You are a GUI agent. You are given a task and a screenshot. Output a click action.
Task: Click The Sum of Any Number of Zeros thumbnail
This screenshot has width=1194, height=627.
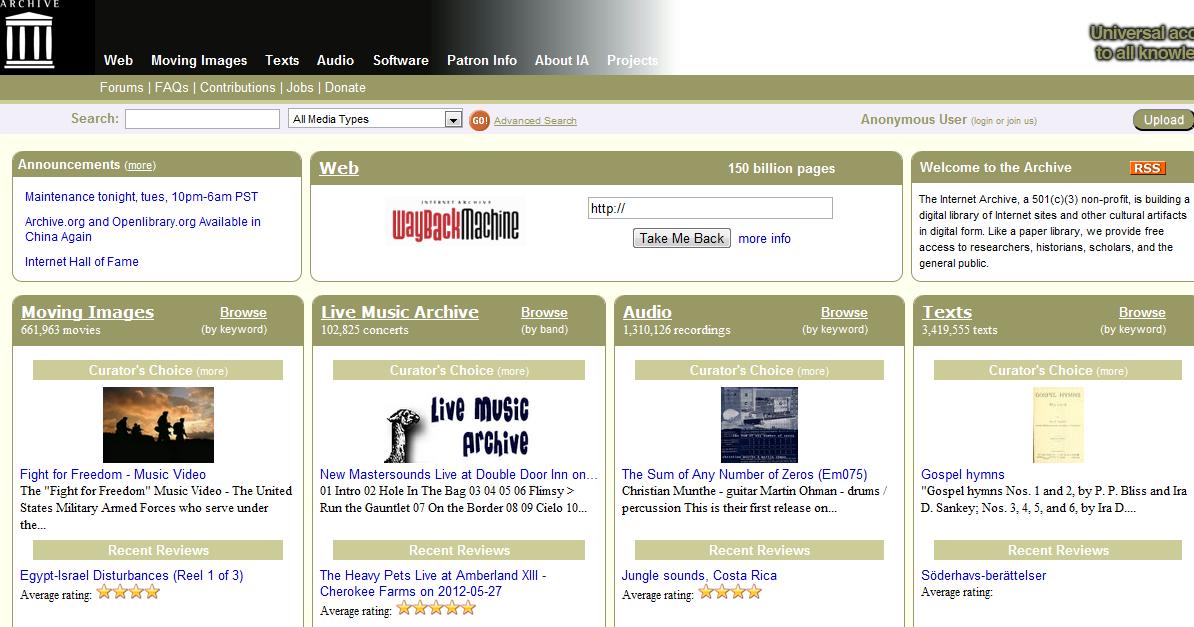click(x=759, y=424)
